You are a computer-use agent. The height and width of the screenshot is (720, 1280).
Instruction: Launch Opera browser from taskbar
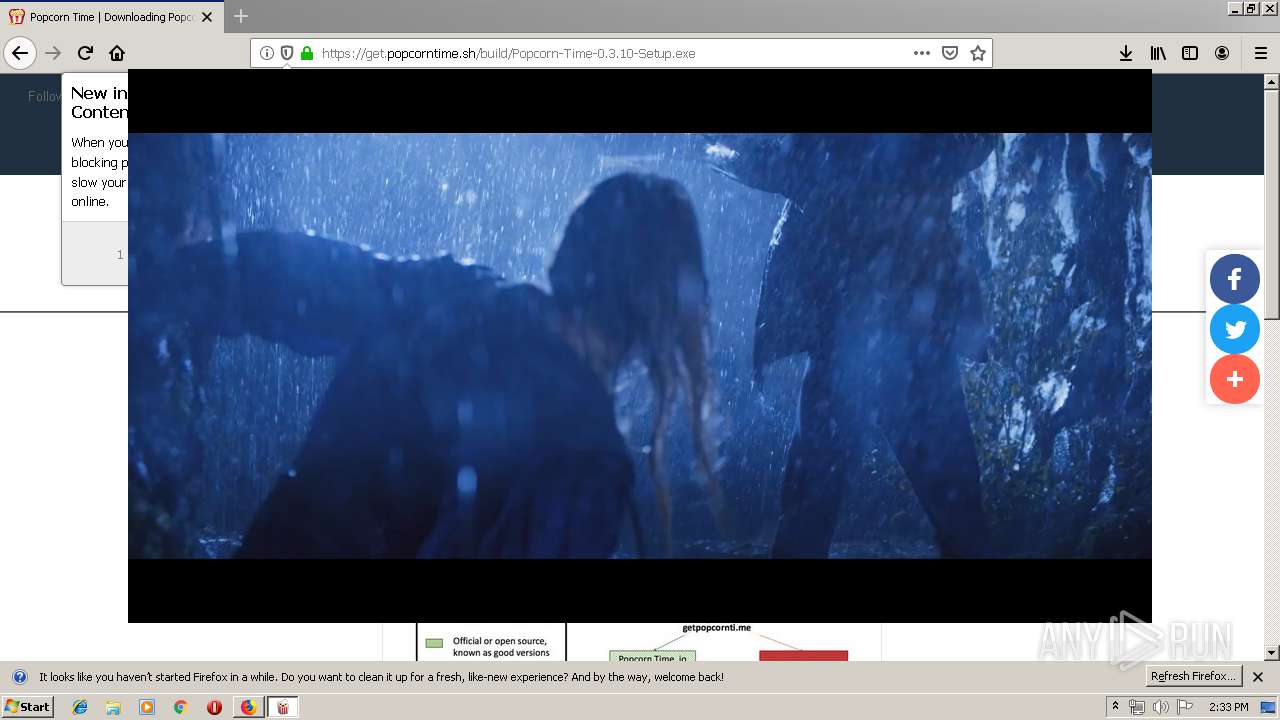pos(214,707)
